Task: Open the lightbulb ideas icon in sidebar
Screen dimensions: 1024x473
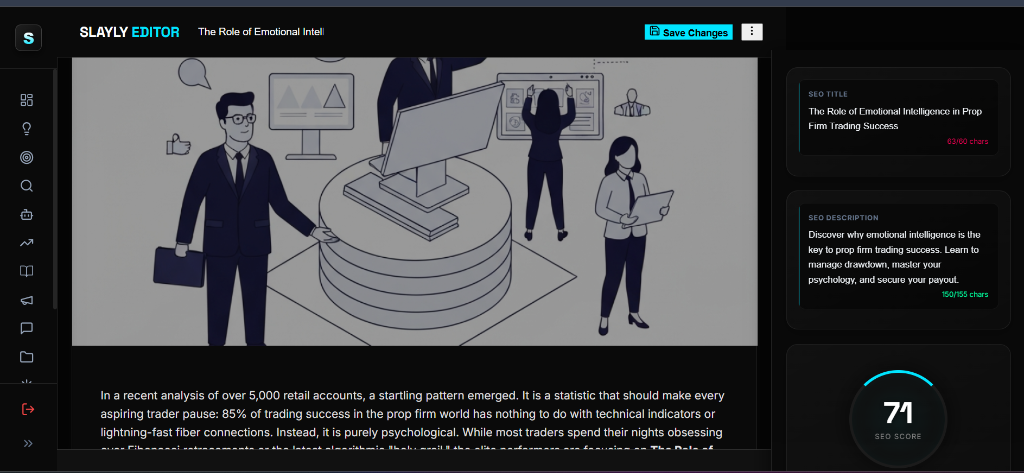Action: pos(27,129)
